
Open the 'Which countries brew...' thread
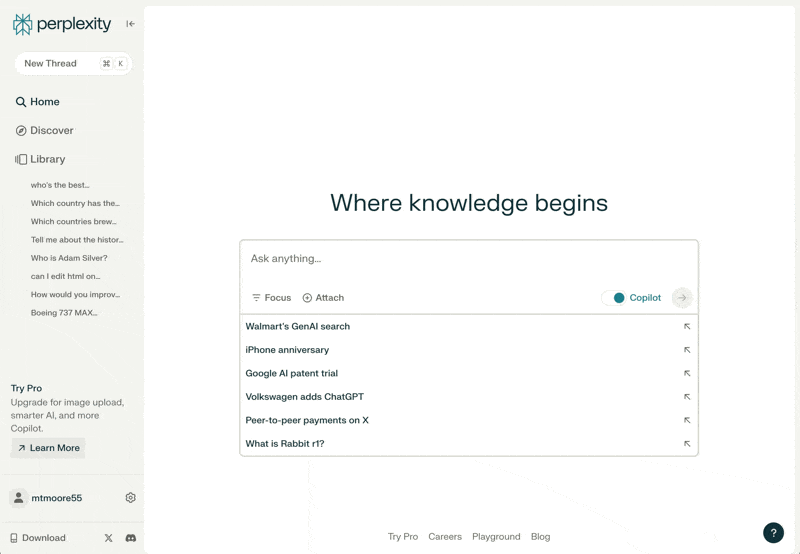(73, 222)
